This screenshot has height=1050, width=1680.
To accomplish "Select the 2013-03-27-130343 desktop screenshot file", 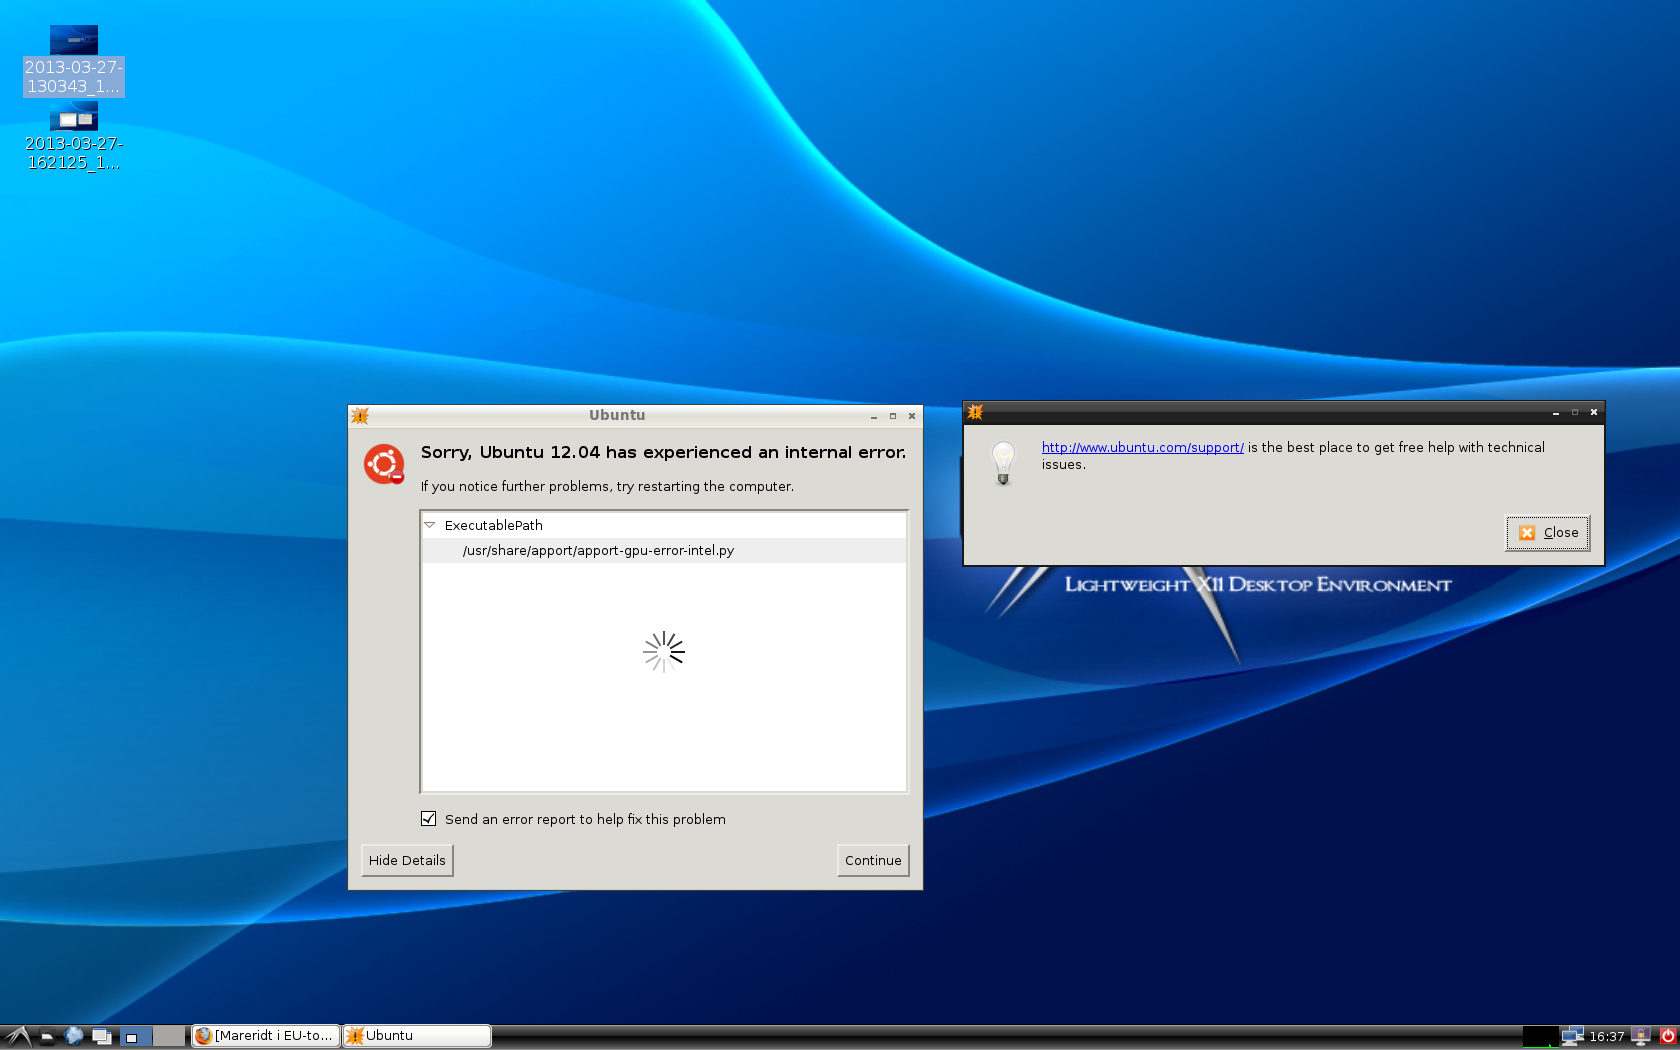I will [74, 61].
